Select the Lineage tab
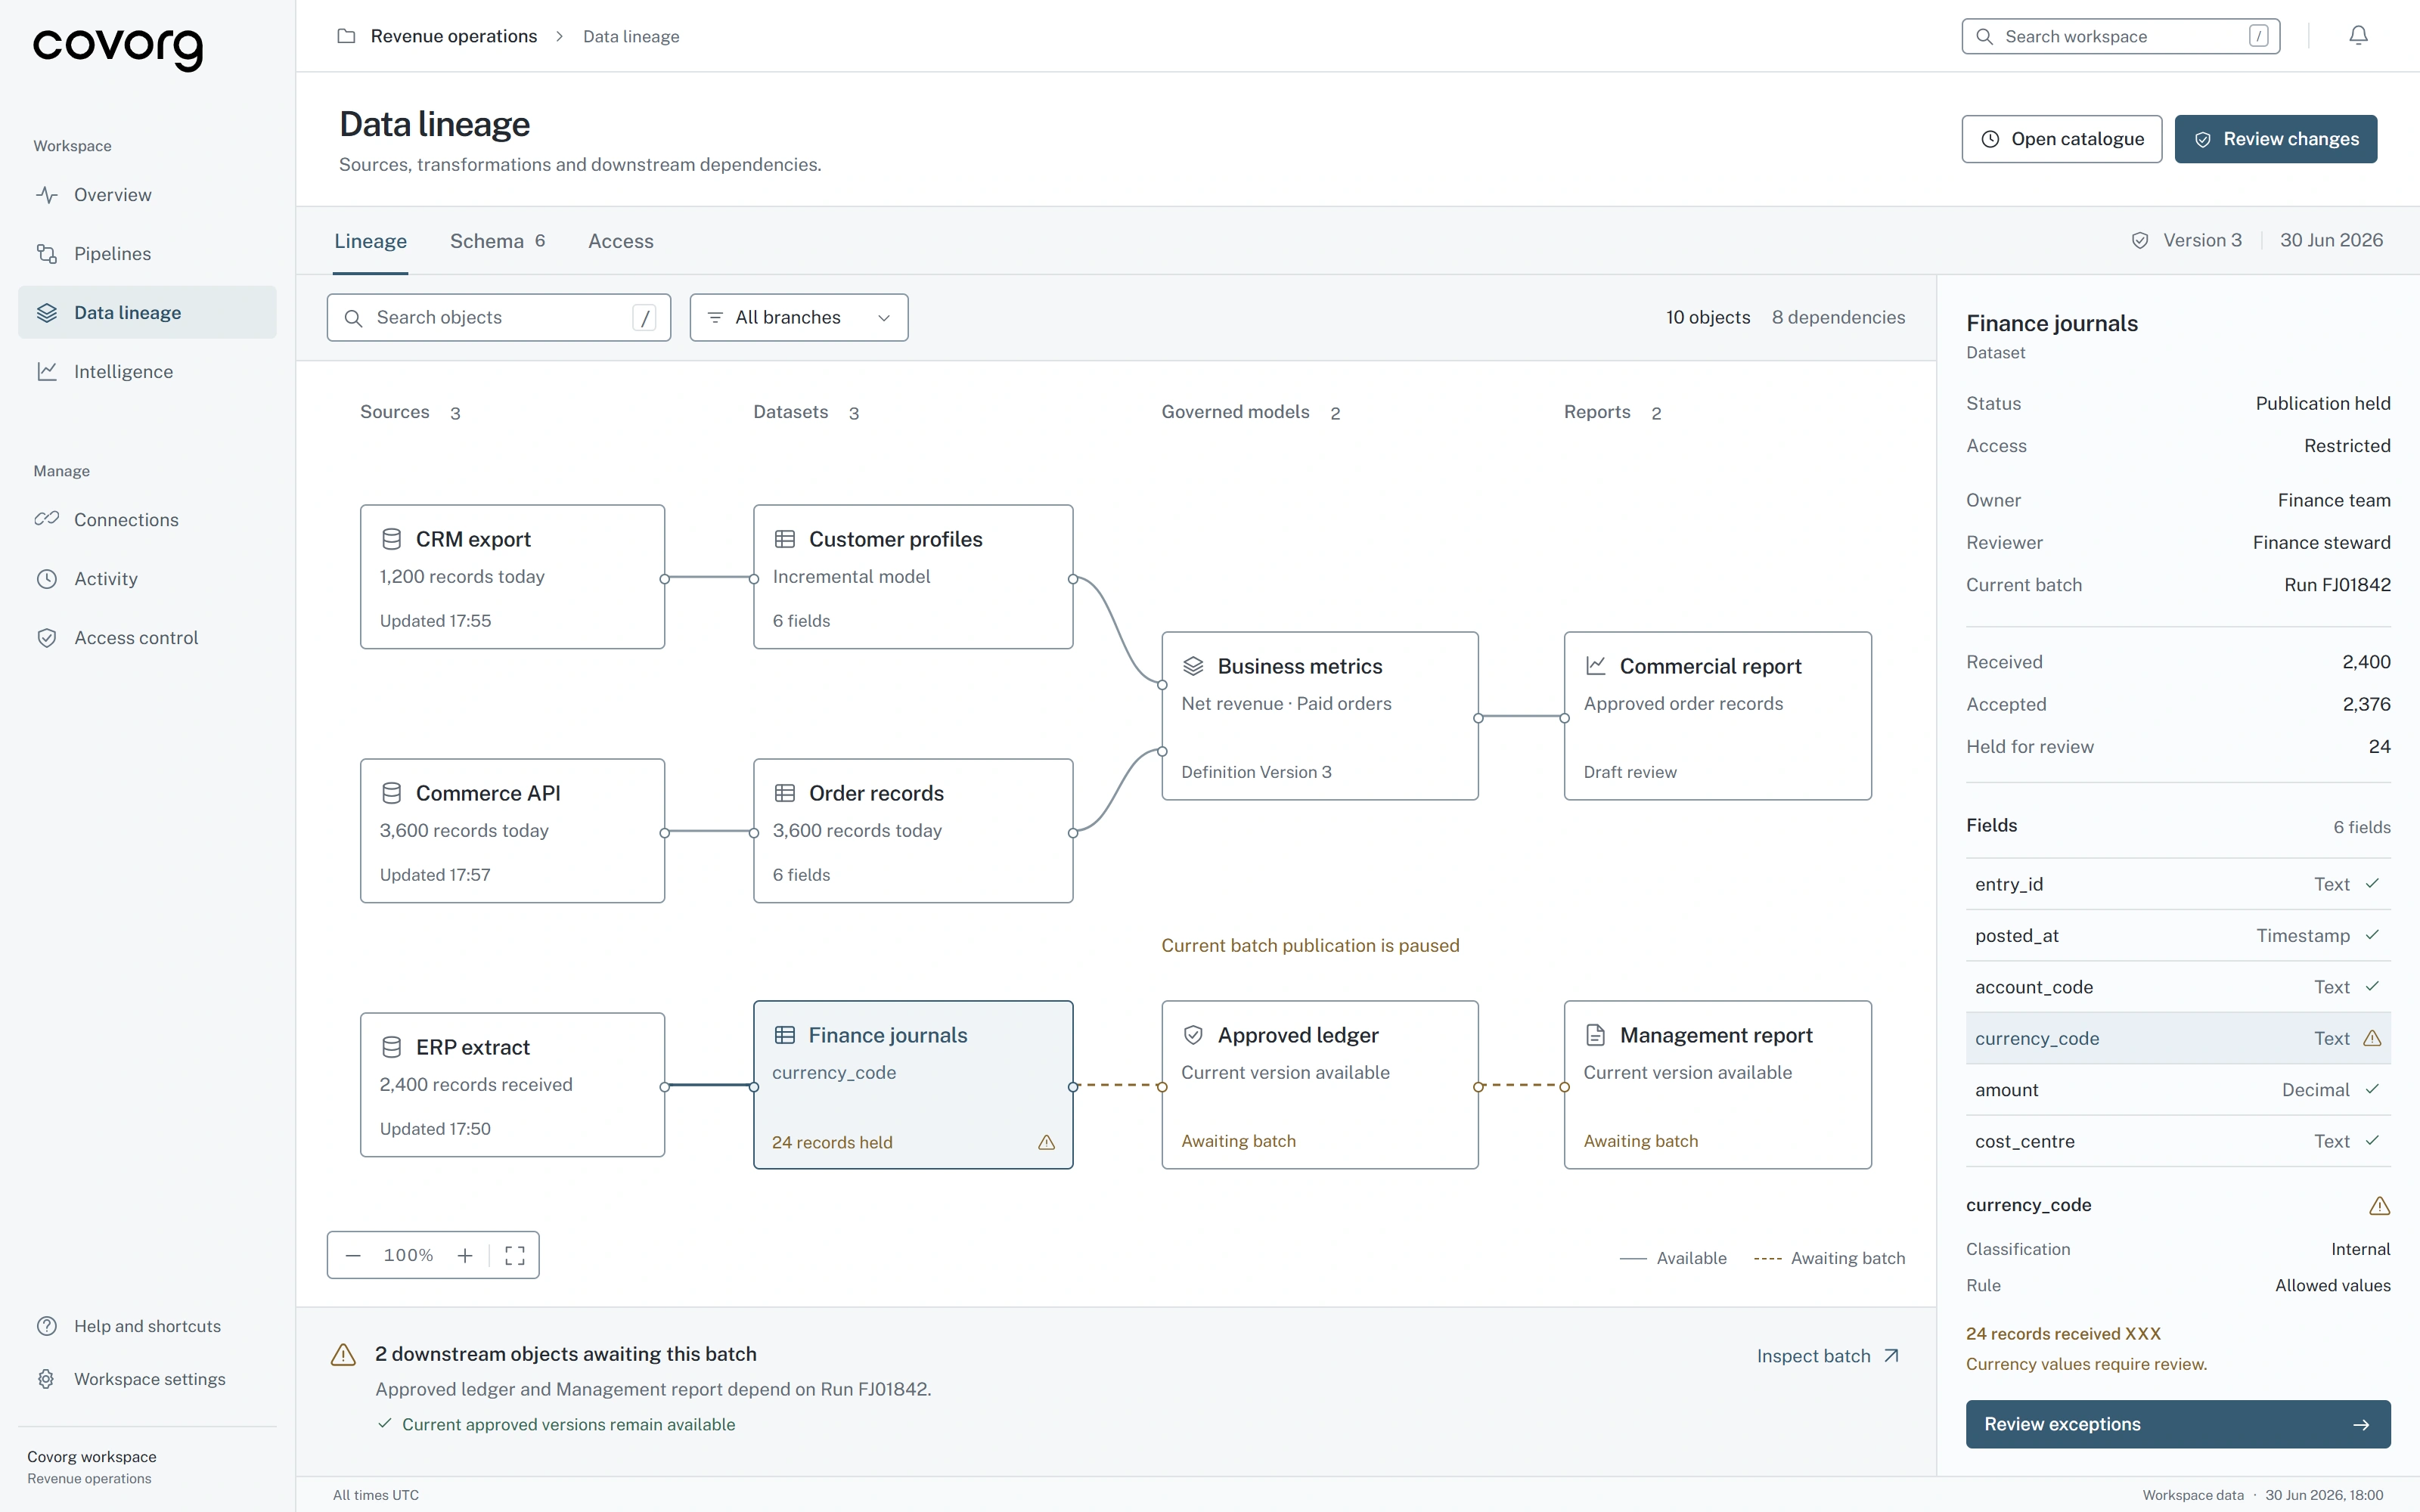Image resolution: width=2420 pixels, height=1512 pixels. [x=370, y=241]
